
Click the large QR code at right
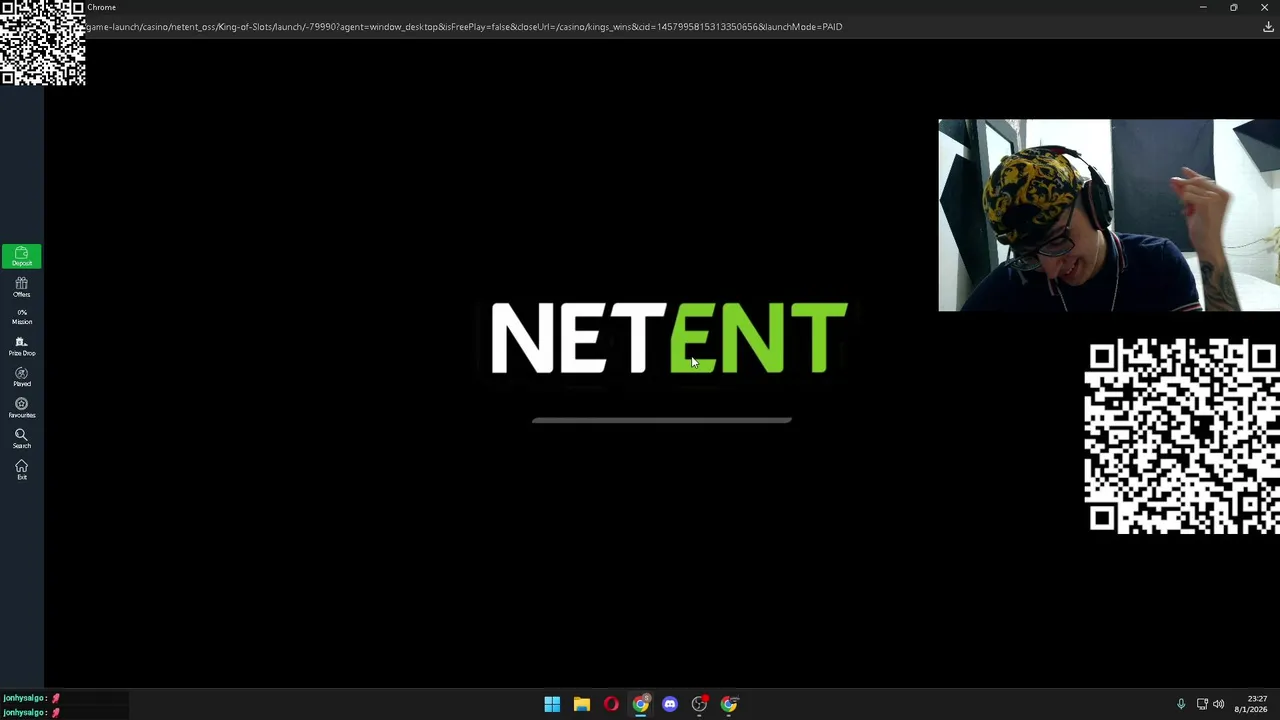tap(1183, 437)
